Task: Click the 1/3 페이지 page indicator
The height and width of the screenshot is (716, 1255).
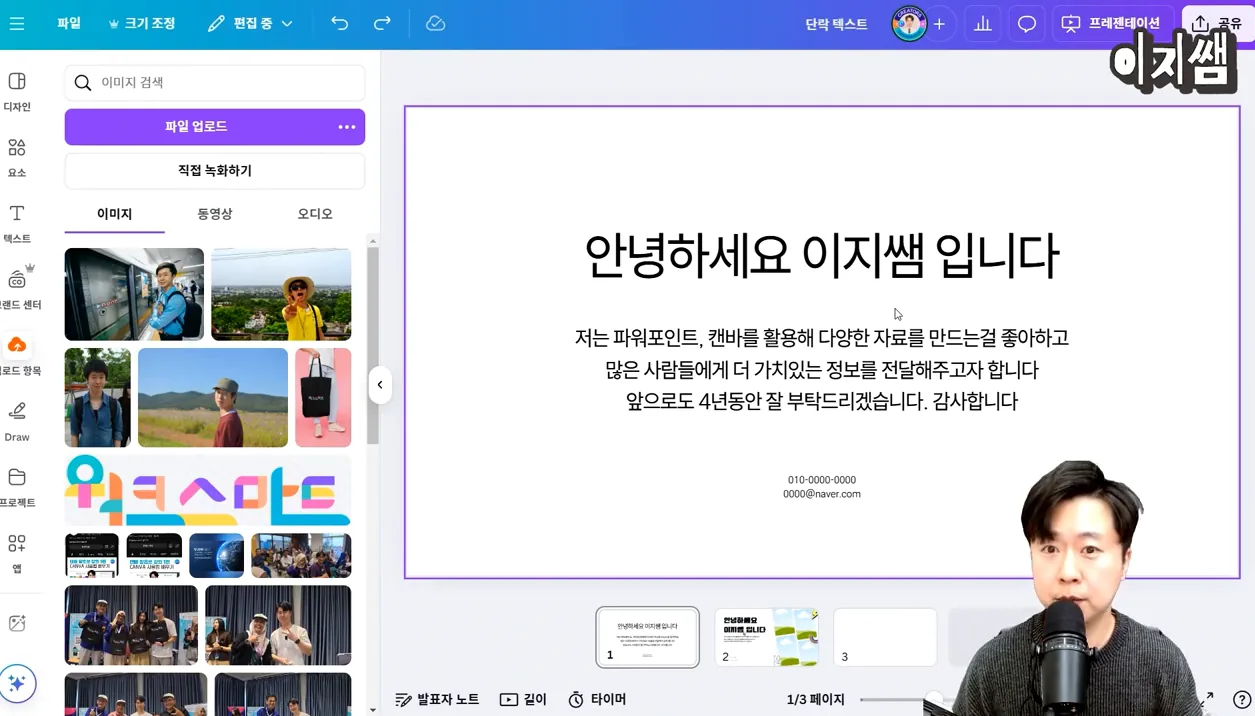Action: pyautogui.click(x=815, y=700)
